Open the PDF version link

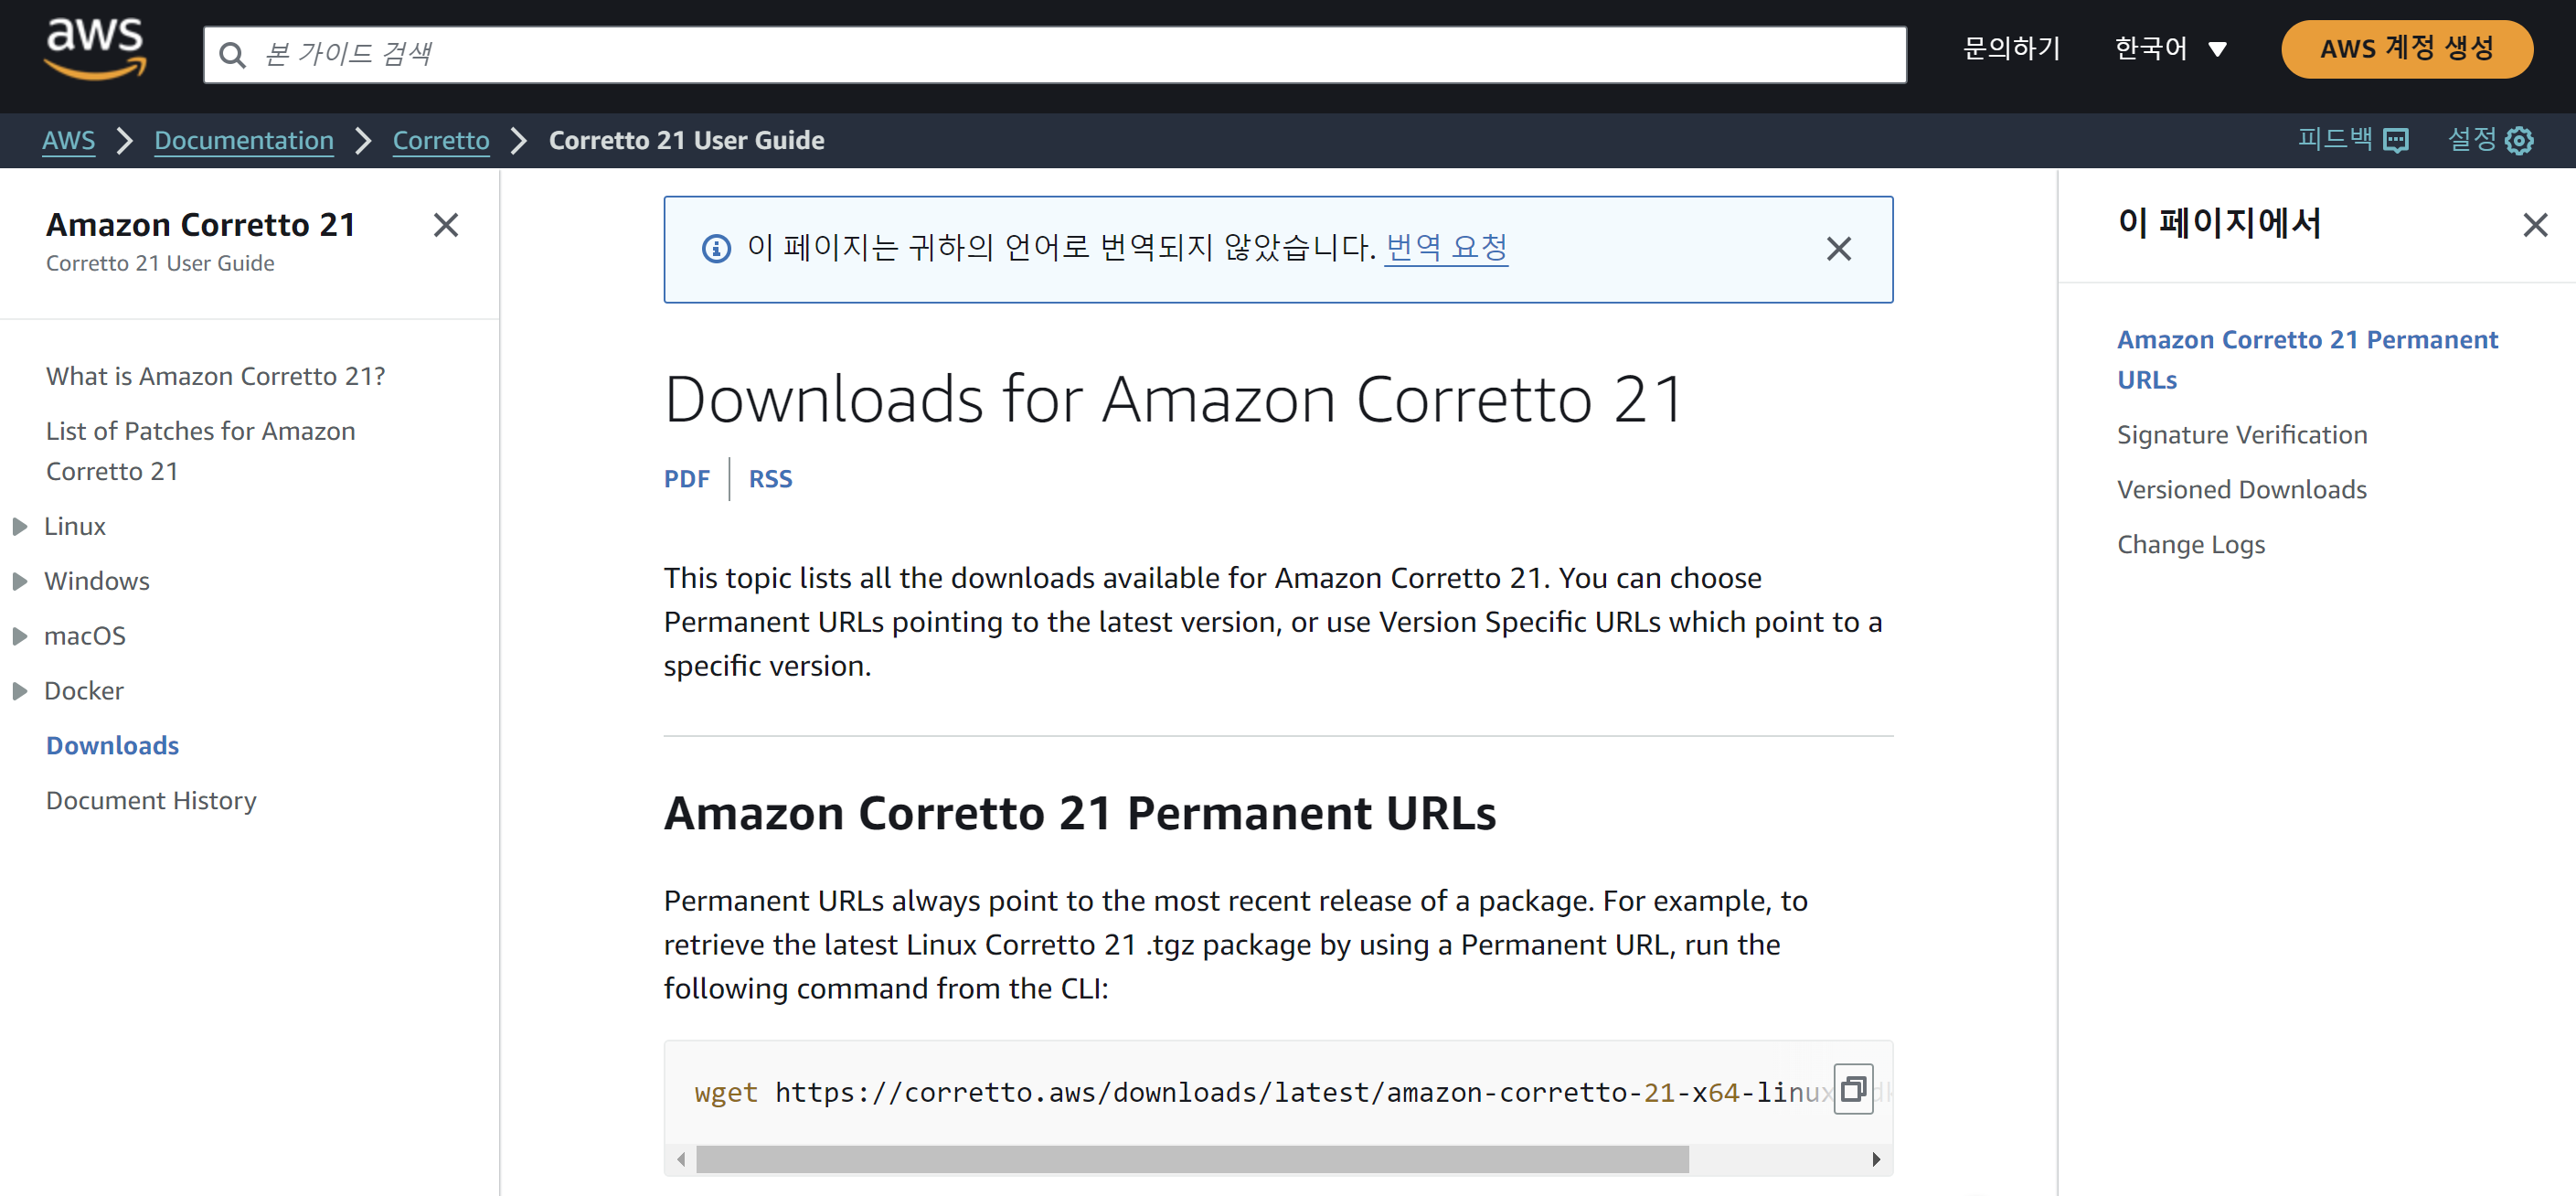[x=686, y=478]
